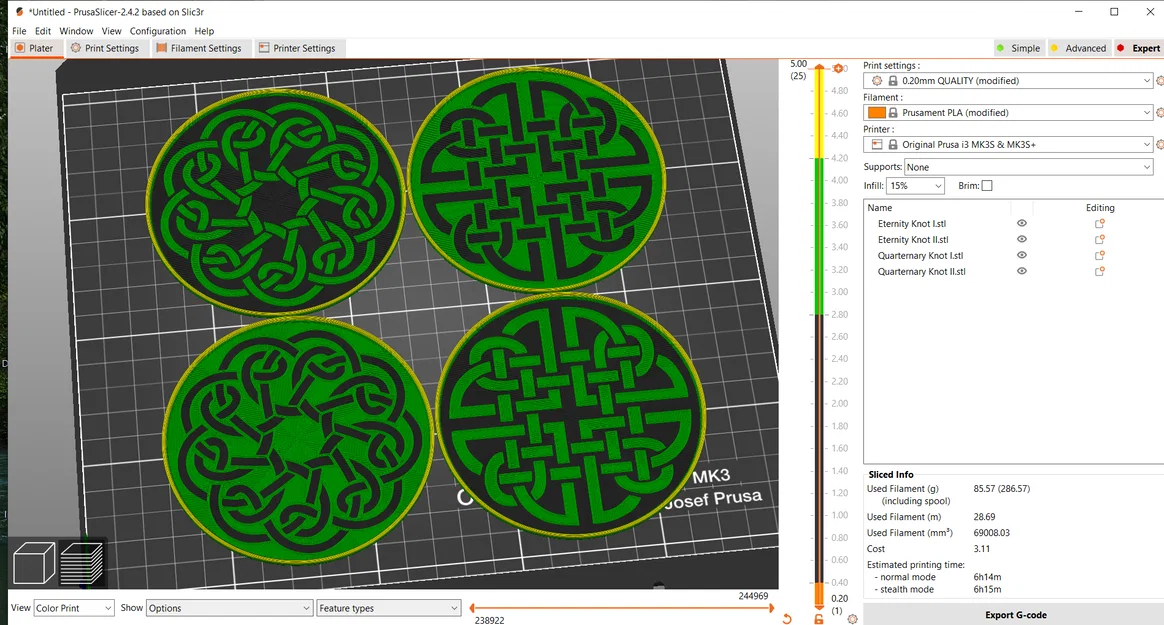This screenshot has width=1164, height=625.
Task: Click the reset slider undo arrow icon
Action: pos(787,618)
